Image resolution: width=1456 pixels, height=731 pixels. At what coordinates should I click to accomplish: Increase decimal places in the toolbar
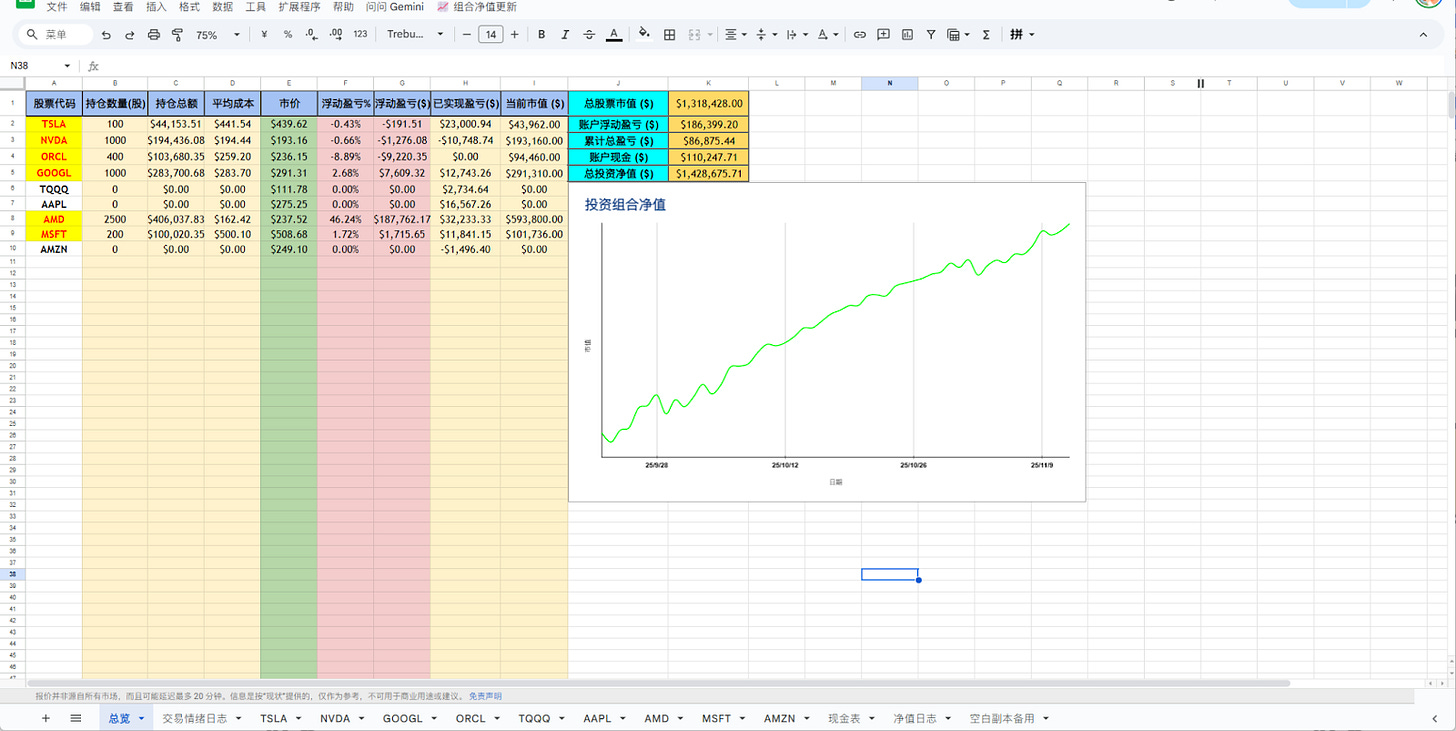(335, 35)
